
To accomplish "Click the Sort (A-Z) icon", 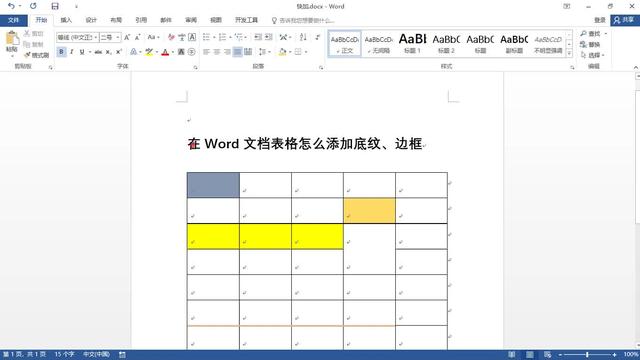I will coord(303,37).
